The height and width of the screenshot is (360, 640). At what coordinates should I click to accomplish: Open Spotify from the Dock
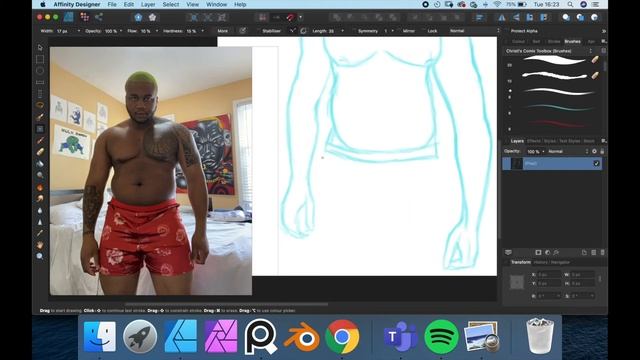pyautogui.click(x=441, y=337)
